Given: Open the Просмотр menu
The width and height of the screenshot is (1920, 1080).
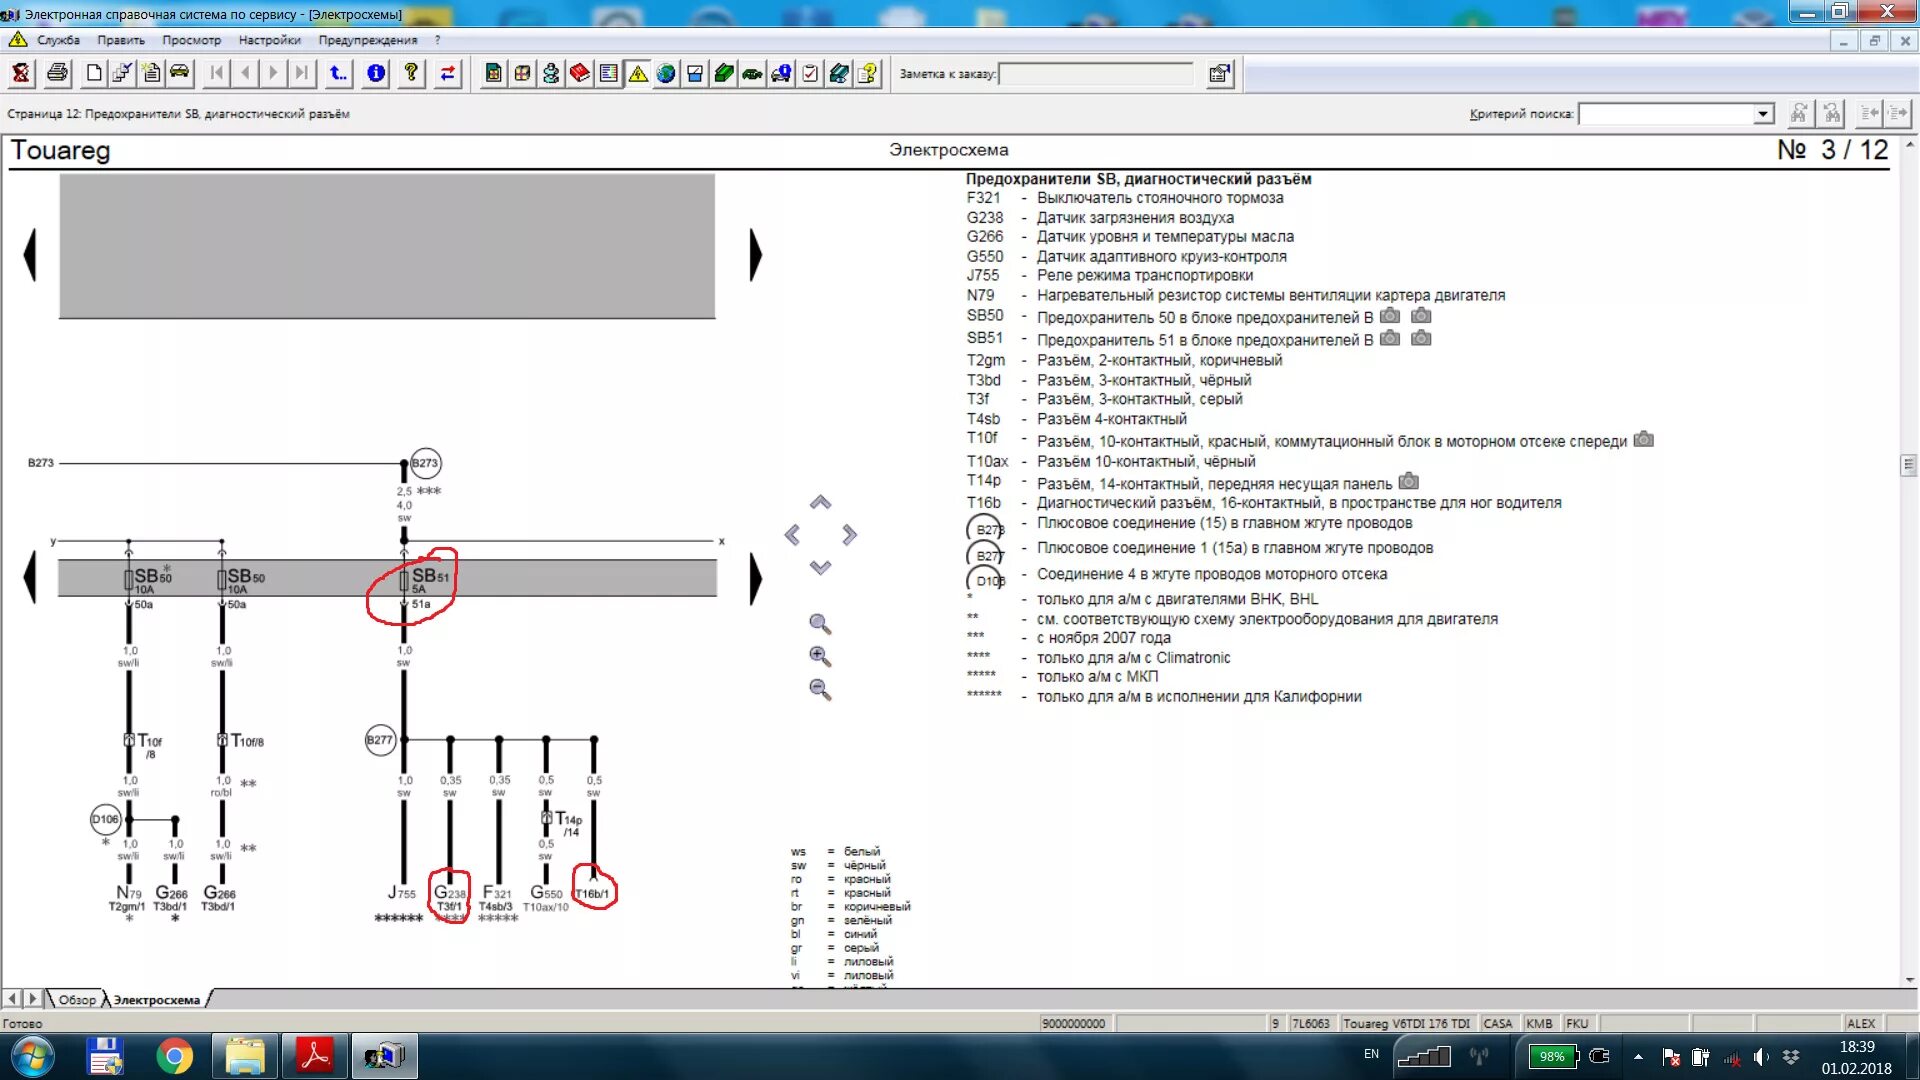Looking at the screenshot, I should [x=191, y=40].
